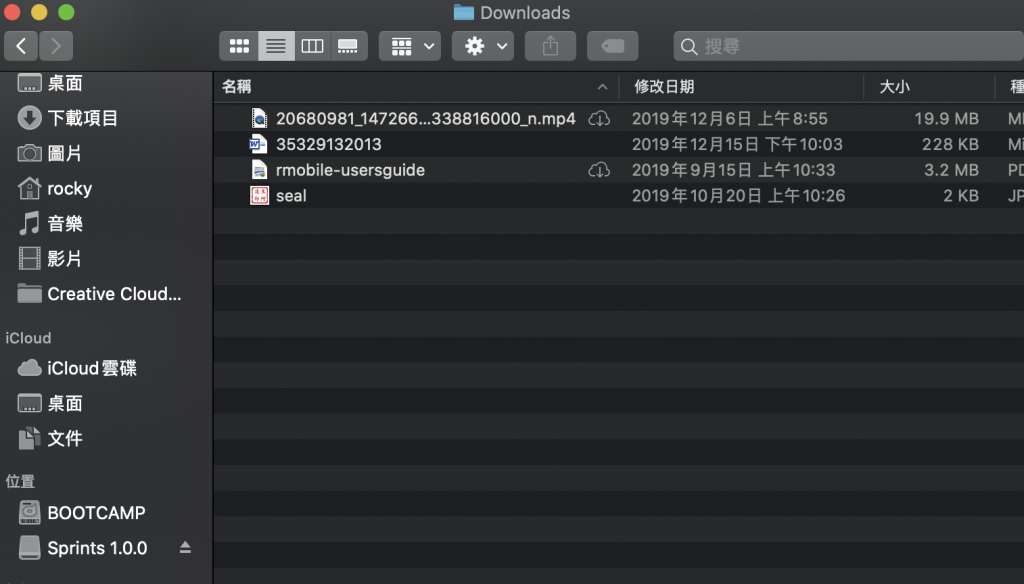The width and height of the screenshot is (1024, 584).
Task: Open Creative Cloud… folder in sidebar
Action: (x=114, y=294)
